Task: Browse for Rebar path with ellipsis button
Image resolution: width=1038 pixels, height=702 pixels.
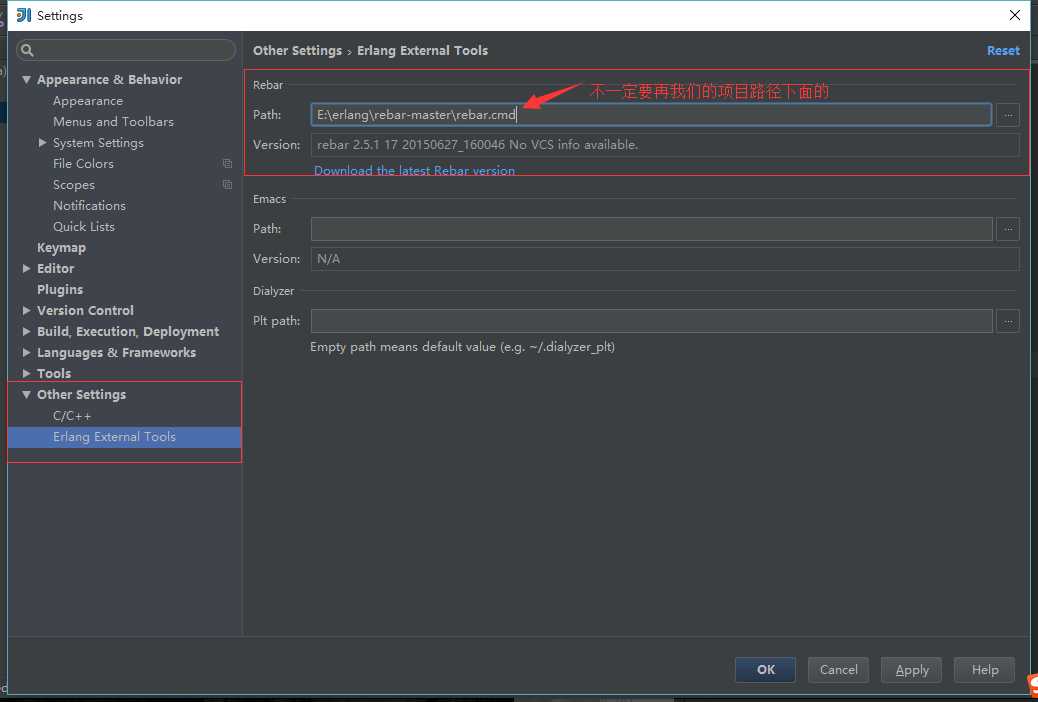Action: [1008, 115]
